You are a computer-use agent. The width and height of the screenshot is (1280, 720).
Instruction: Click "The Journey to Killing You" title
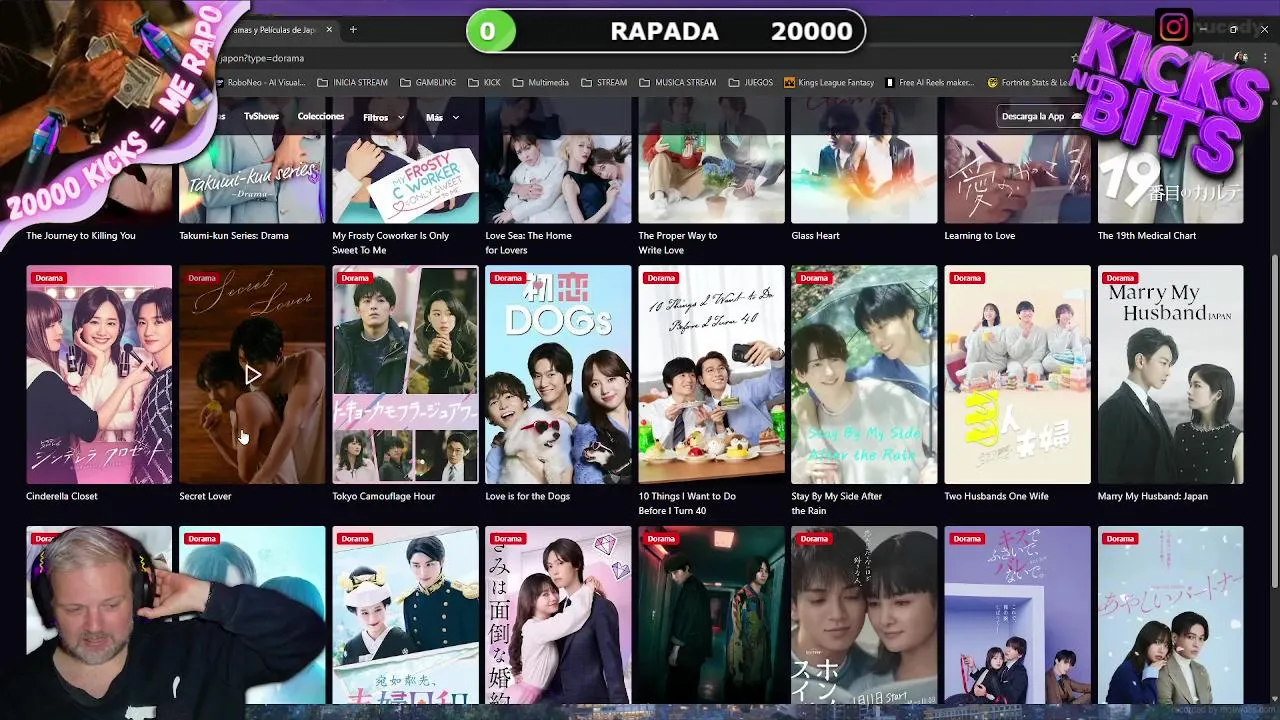coord(81,236)
